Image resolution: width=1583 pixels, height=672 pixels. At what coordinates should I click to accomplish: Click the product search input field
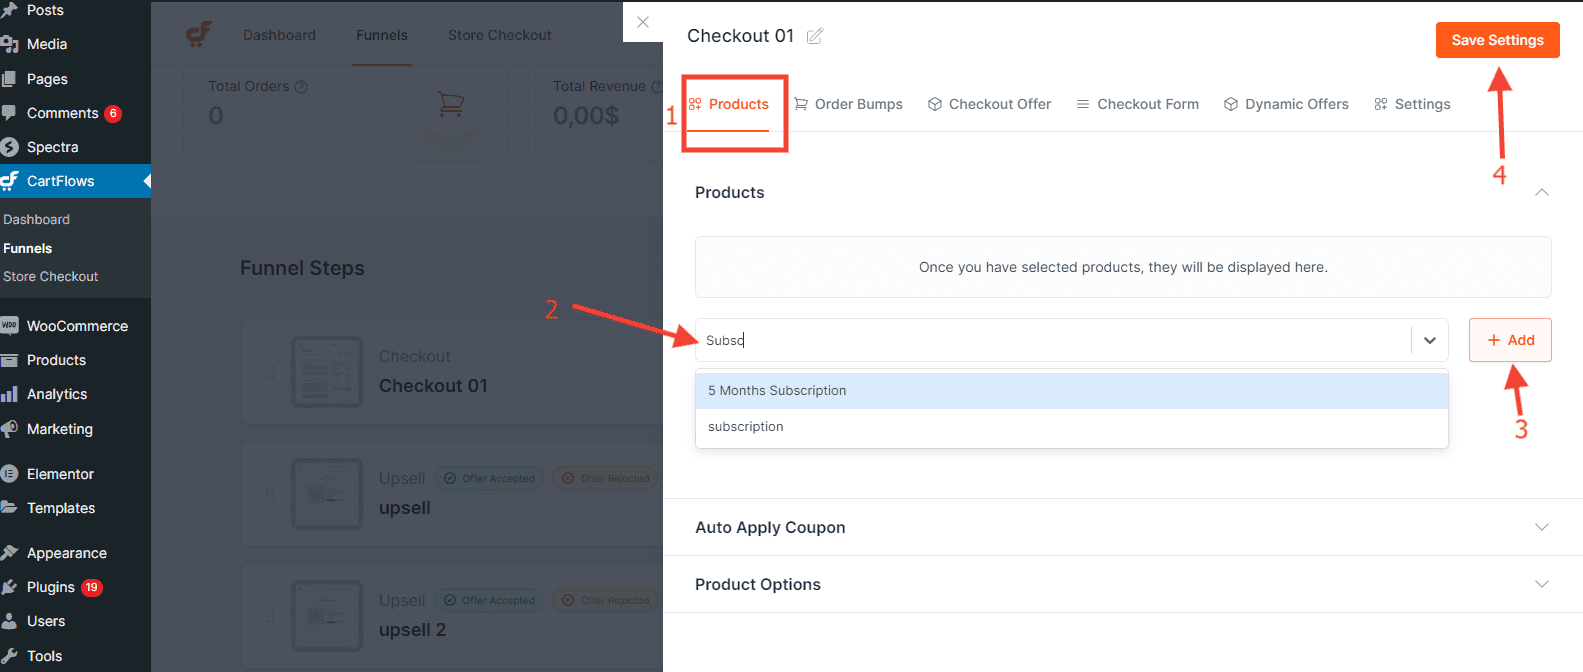point(1053,340)
